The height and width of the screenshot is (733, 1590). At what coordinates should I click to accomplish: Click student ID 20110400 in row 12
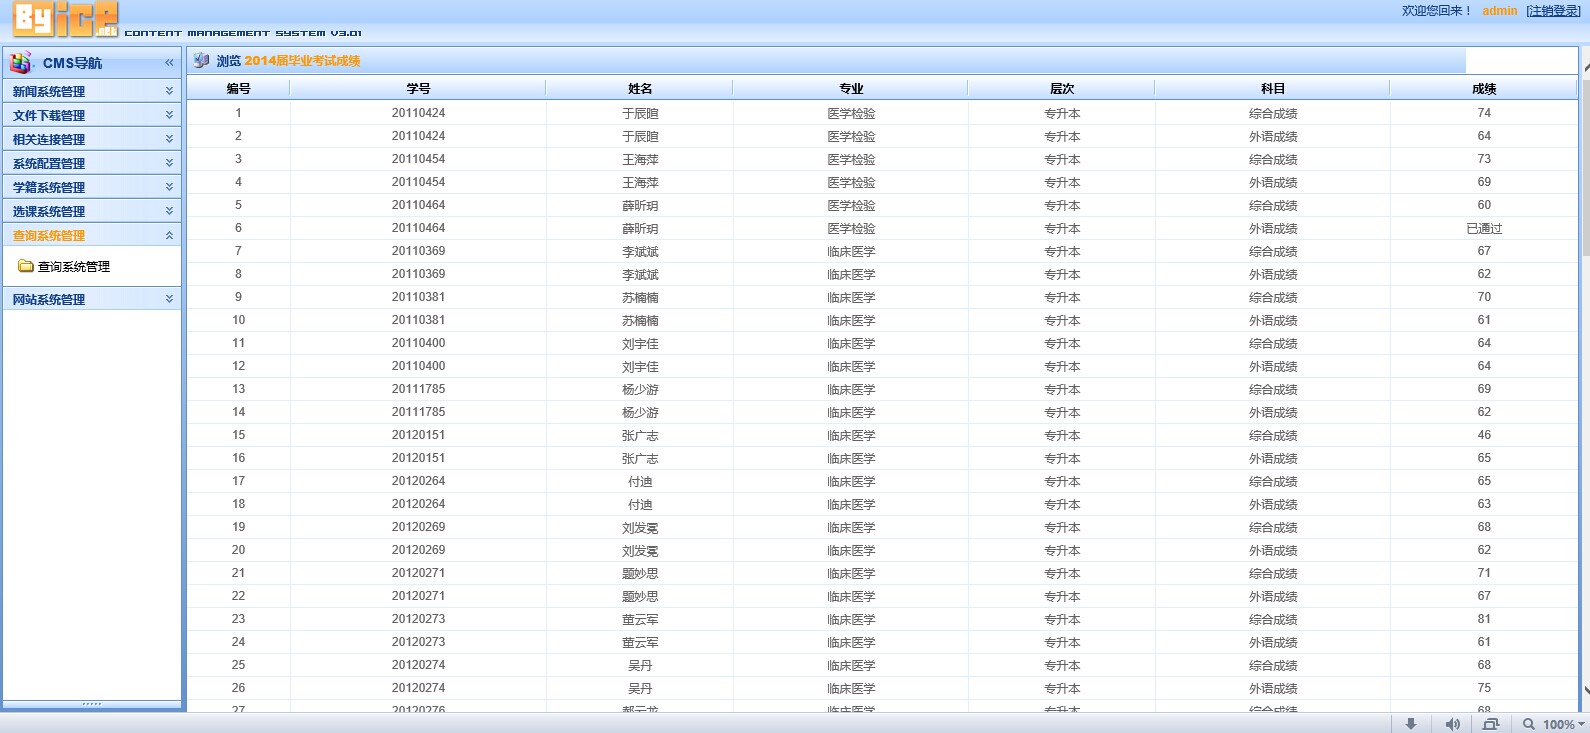(x=418, y=366)
